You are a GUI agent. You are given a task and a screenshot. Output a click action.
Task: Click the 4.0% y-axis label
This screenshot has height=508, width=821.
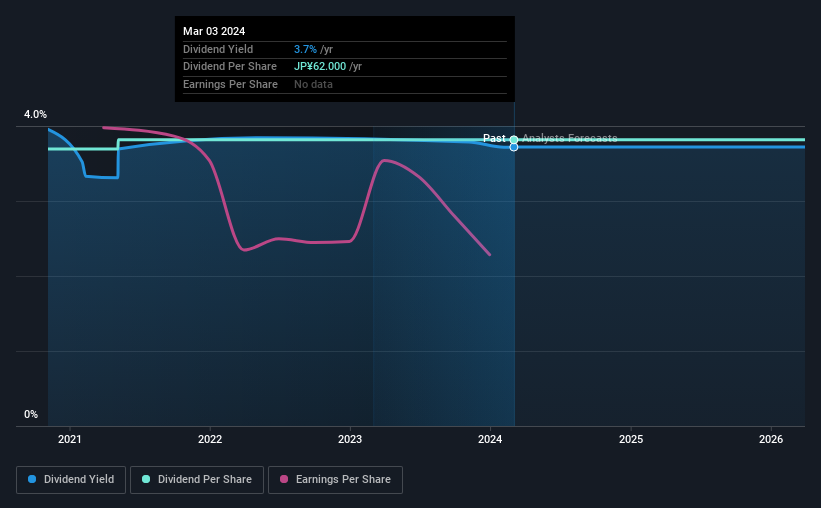click(x=35, y=114)
